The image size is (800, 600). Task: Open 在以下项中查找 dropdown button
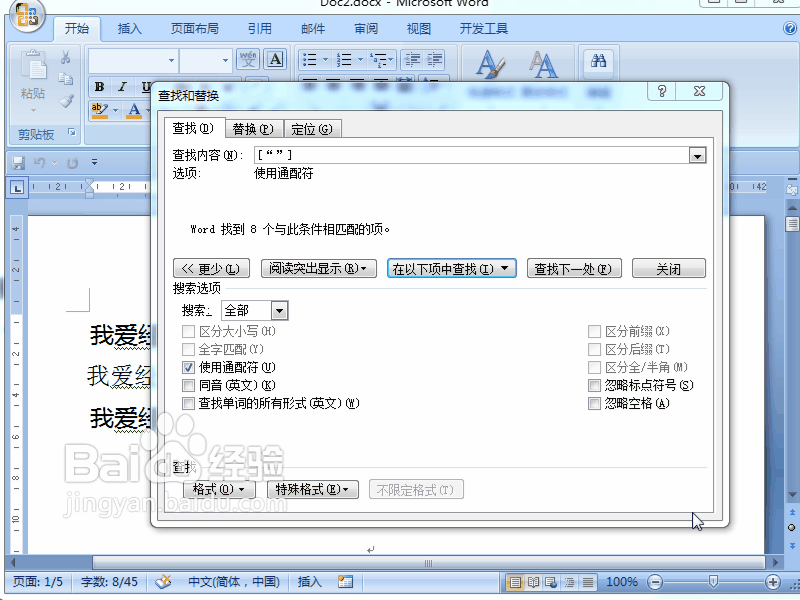pos(452,268)
